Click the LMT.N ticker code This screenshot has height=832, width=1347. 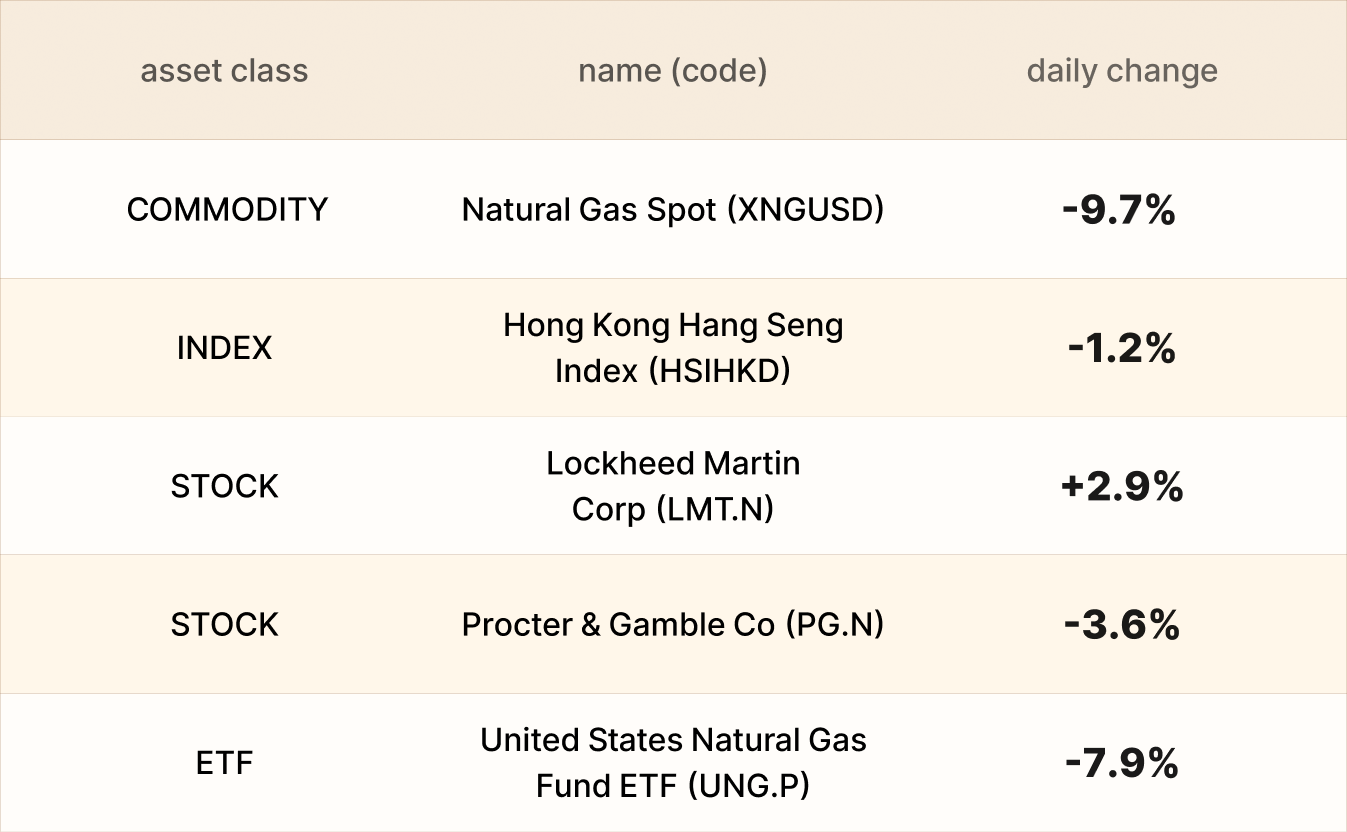click(x=716, y=509)
